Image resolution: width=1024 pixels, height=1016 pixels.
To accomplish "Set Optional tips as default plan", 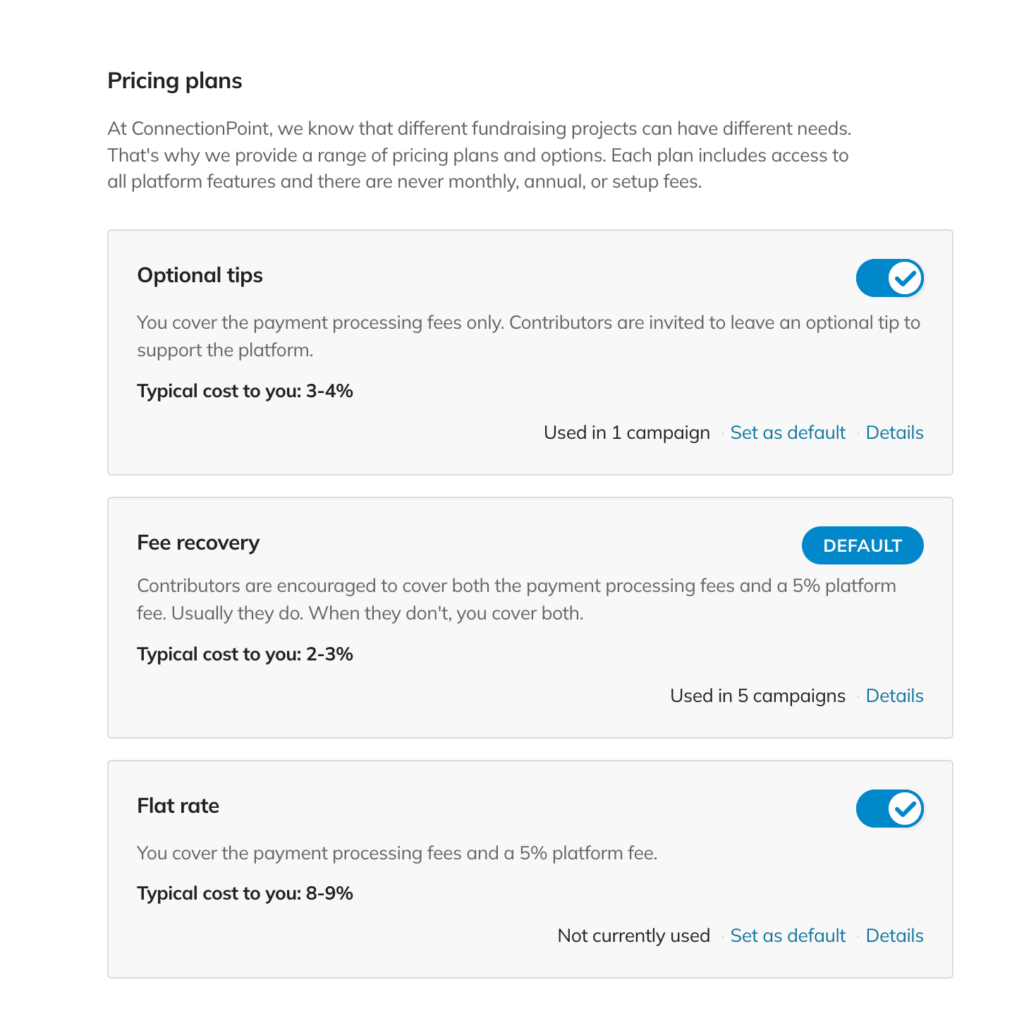I will coord(788,432).
